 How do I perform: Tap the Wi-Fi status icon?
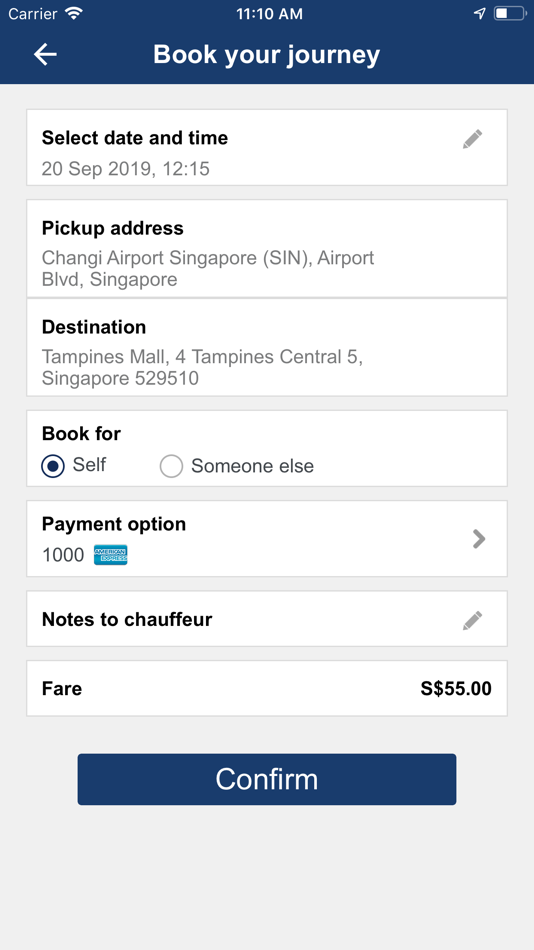coord(74,13)
